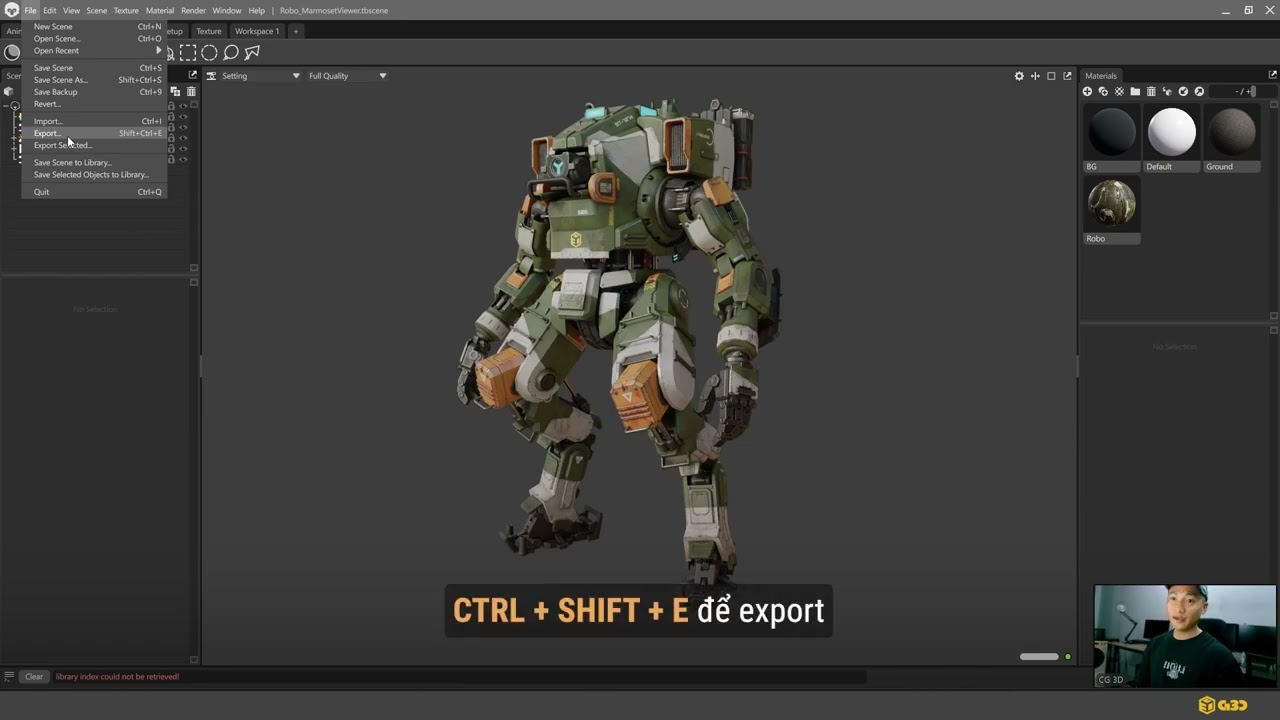Select the BG material thumbnail
This screenshot has width=1280, height=720.
[1112, 139]
